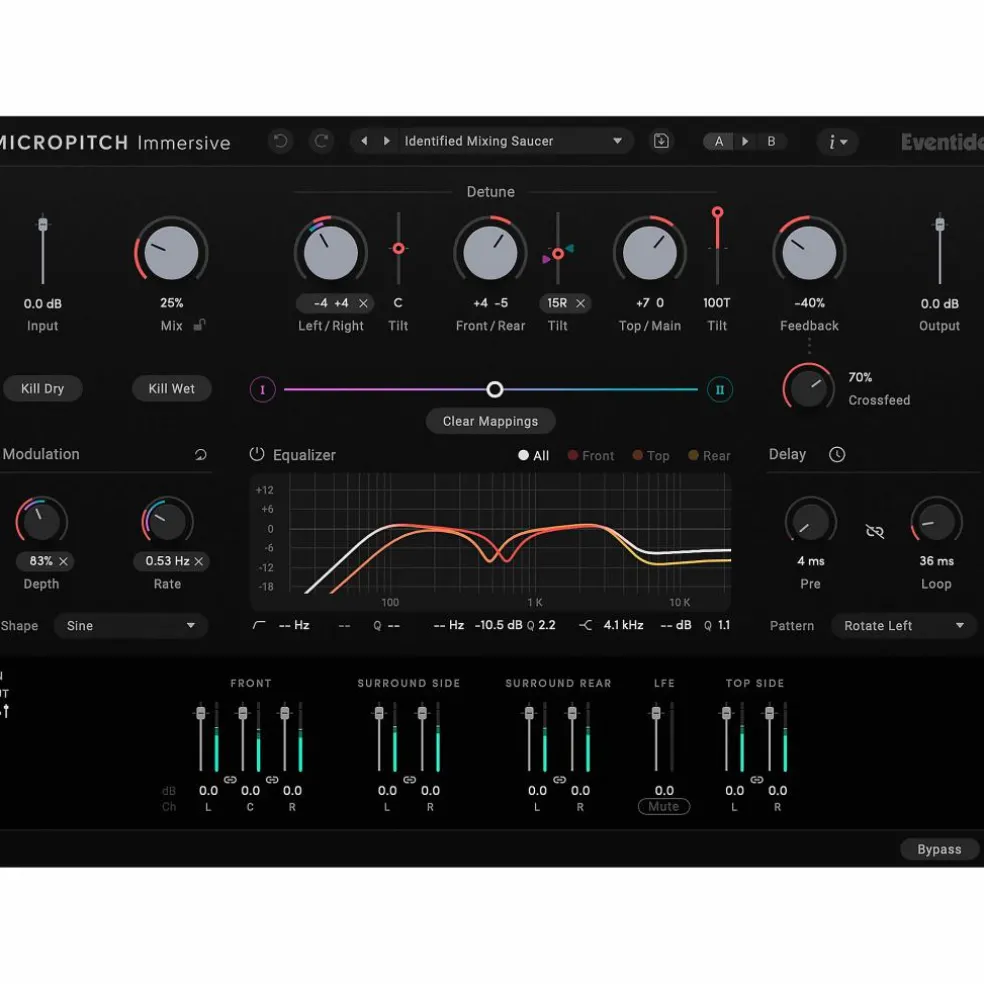Toggle the Pre/Loop delay link icon
Viewport: 984px width, 984px height.
(x=874, y=532)
